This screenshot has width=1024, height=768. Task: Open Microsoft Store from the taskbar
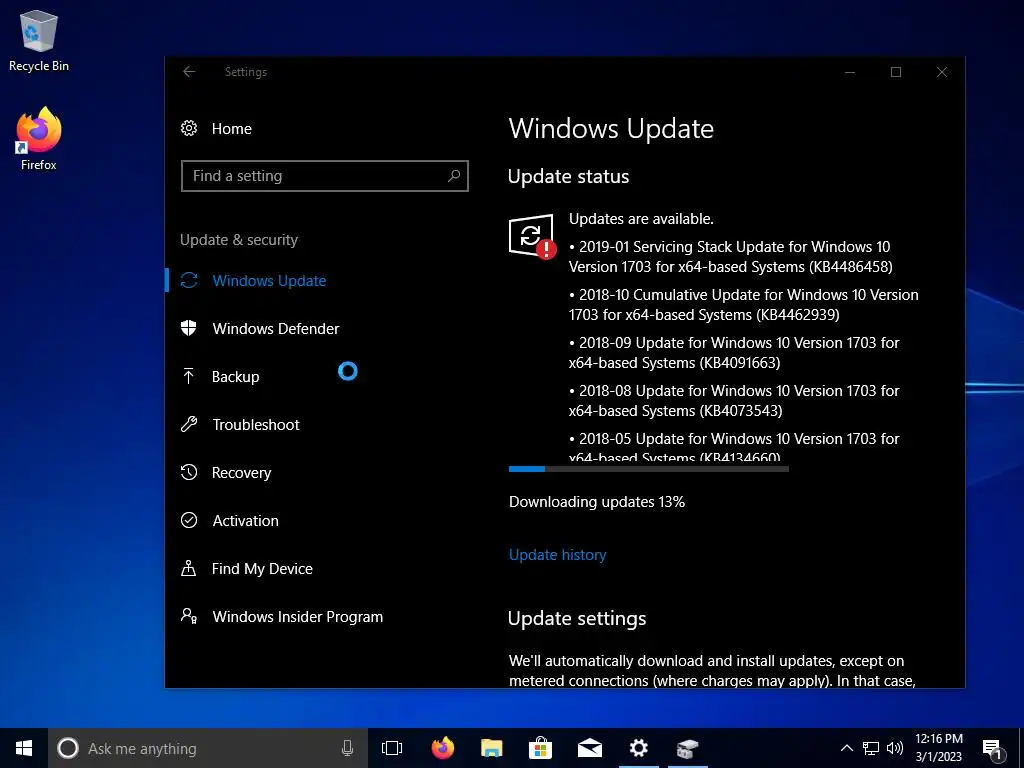[x=541, y=748]
